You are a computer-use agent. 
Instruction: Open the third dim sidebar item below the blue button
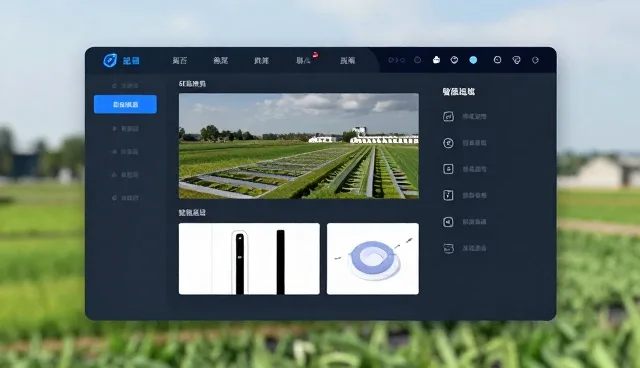tap(125, 175)
